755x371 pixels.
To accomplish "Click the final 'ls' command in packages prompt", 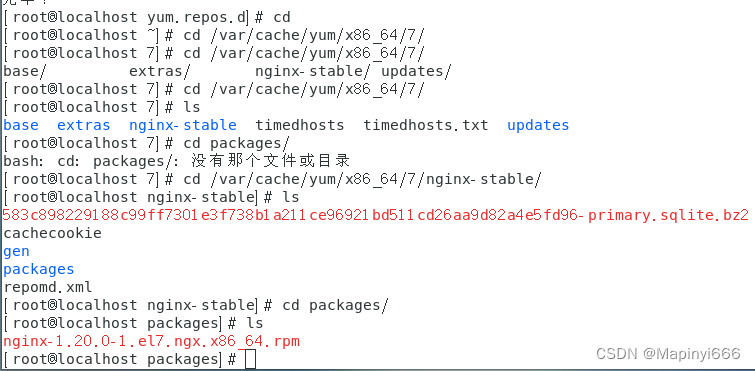I will [x=255, y=323].
